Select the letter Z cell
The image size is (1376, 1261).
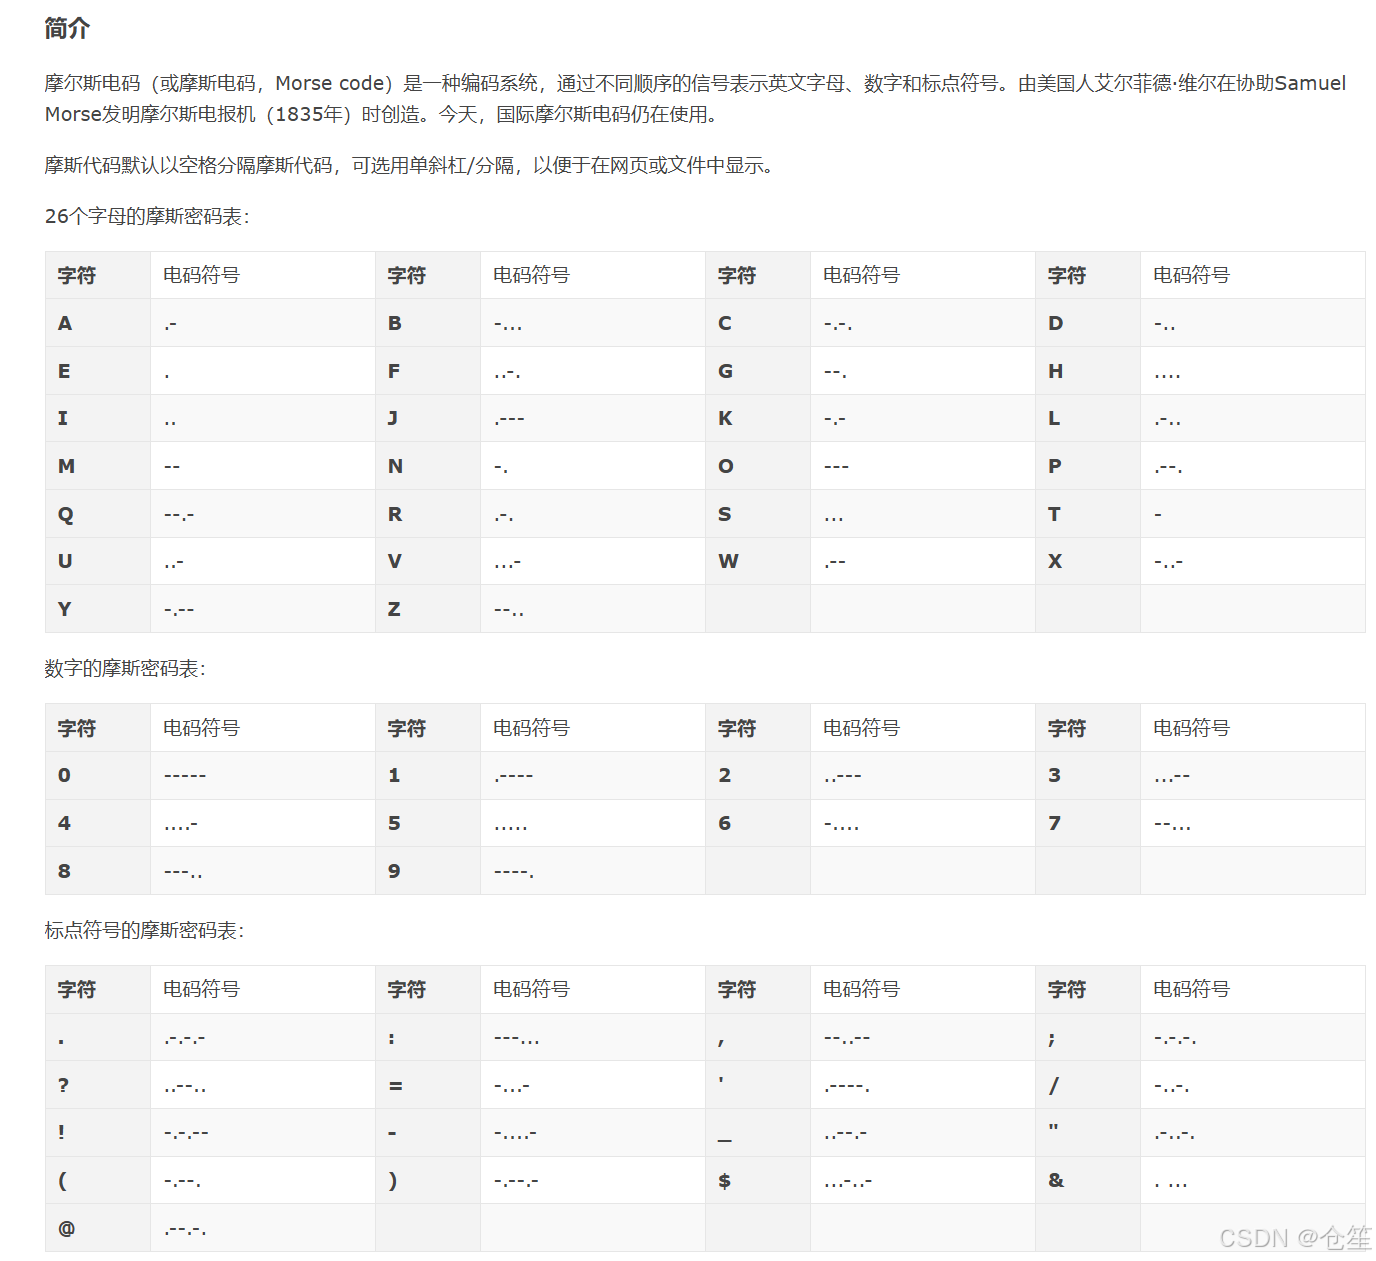pos(428,609)
